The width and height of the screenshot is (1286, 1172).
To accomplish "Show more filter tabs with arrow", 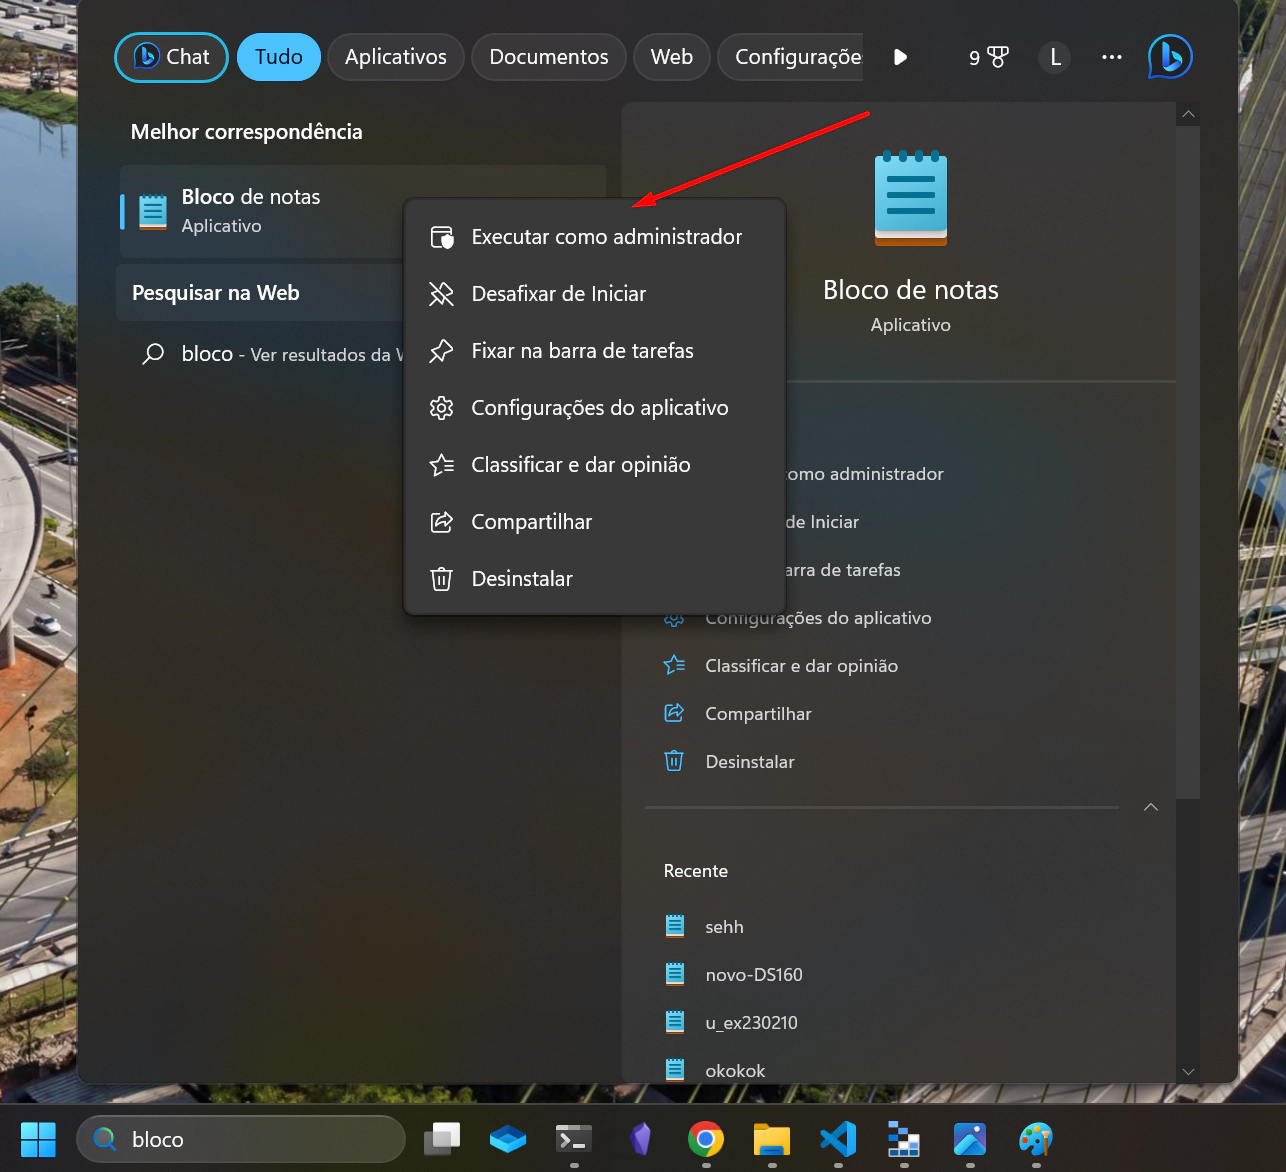I will click(900, 57).
